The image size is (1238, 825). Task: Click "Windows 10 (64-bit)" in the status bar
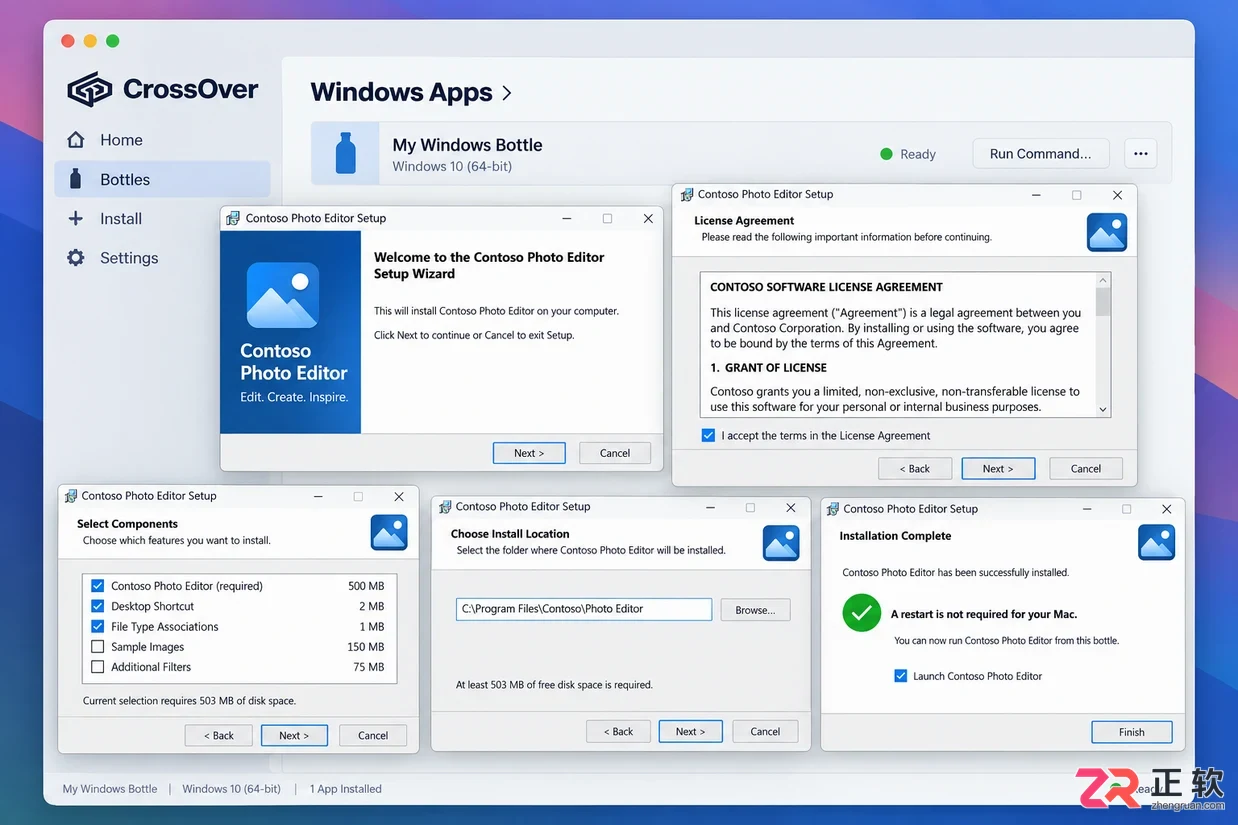click(x=231, y=789)
